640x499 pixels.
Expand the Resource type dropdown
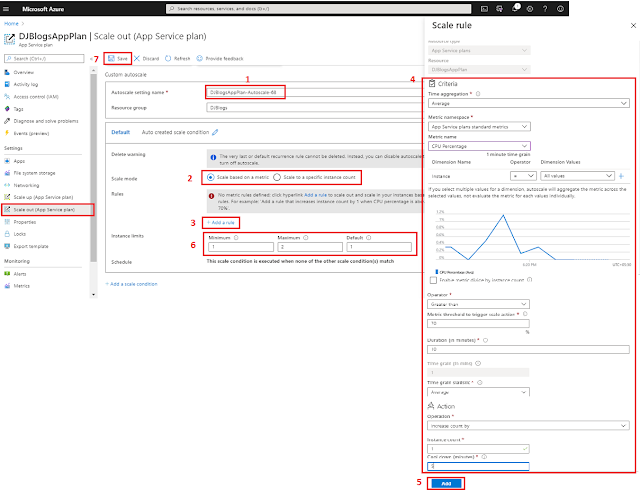tap(479, 50)
